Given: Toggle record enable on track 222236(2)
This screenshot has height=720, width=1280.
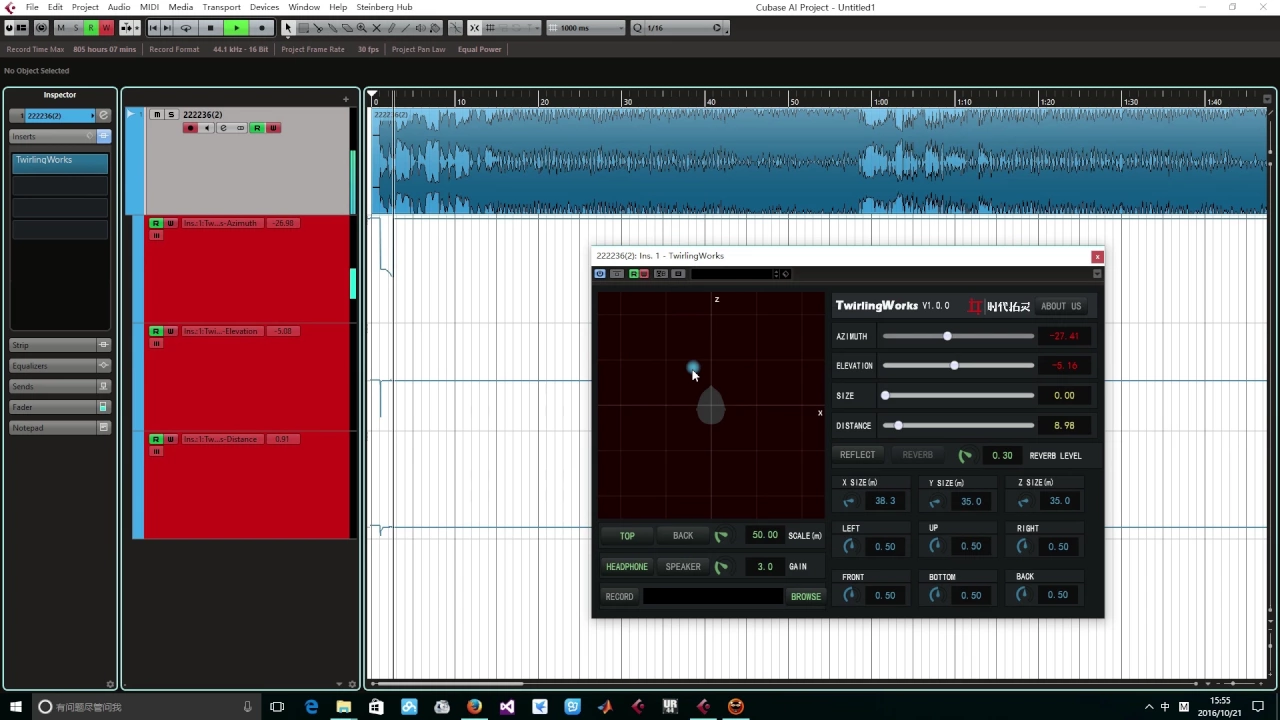Looking at the screenshot, I should [190, 128].
